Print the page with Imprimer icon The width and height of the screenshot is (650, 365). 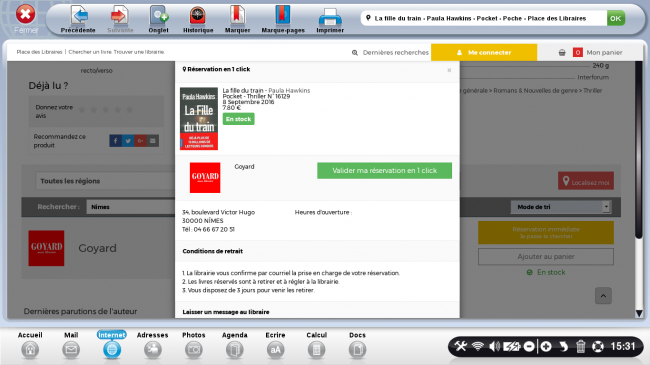coord(330,17)
